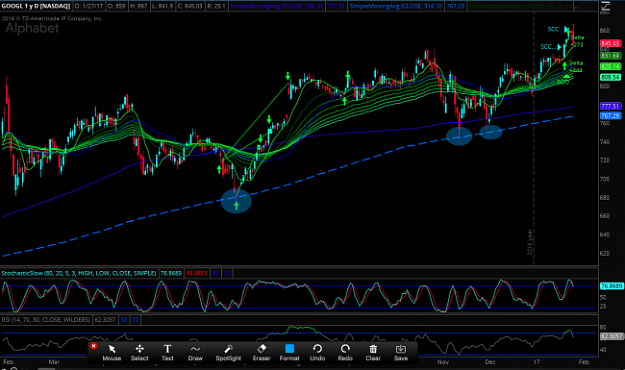This screenshot has width=625, height=370.
Task: Click the H: 867 high value
Action: [x=139, y=6]
